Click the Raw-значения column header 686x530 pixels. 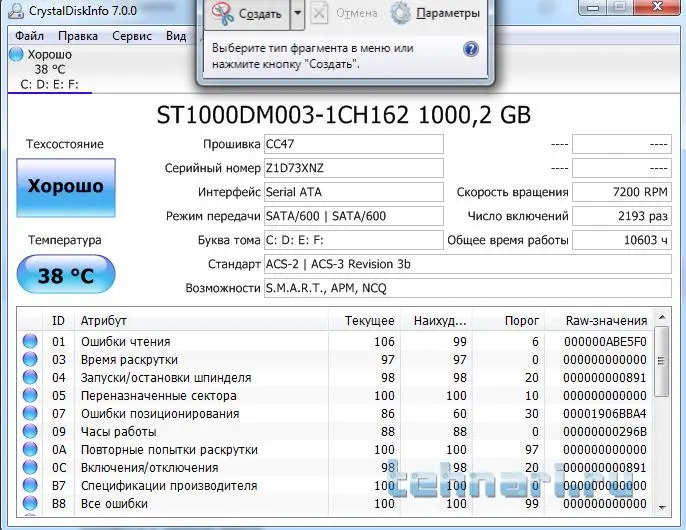pos(598,321)
